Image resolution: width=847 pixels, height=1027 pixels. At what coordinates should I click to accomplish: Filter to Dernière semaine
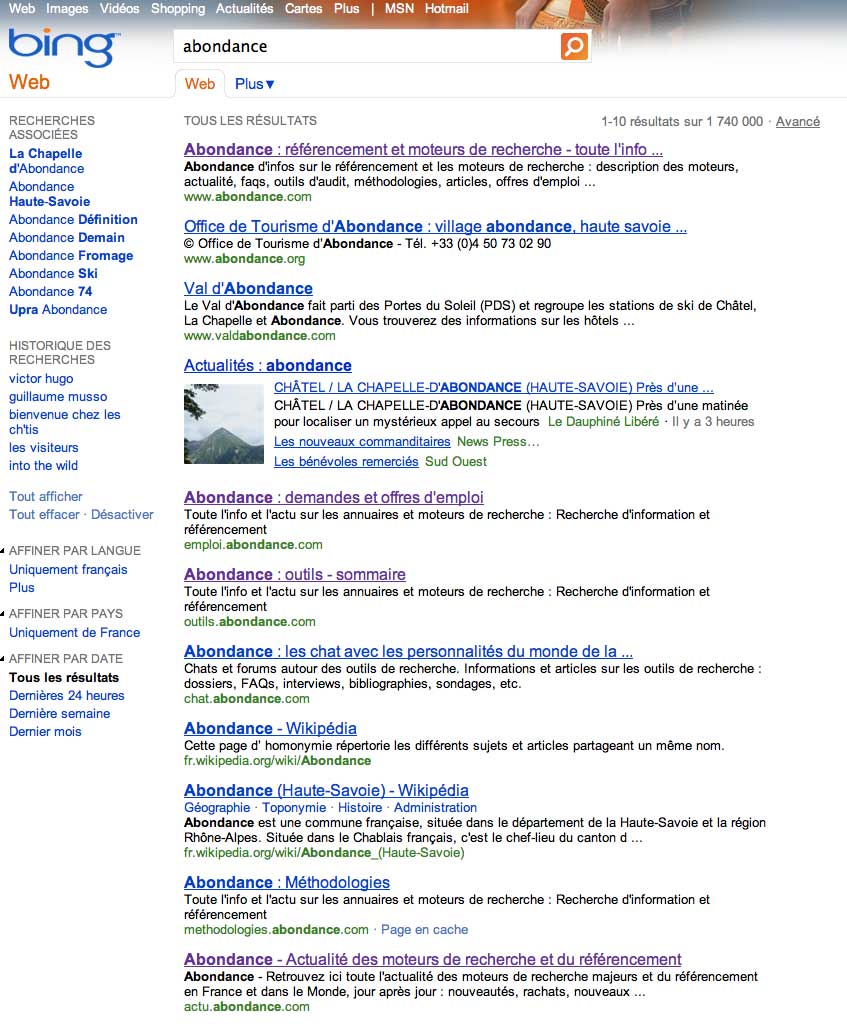tap(60, 714)
